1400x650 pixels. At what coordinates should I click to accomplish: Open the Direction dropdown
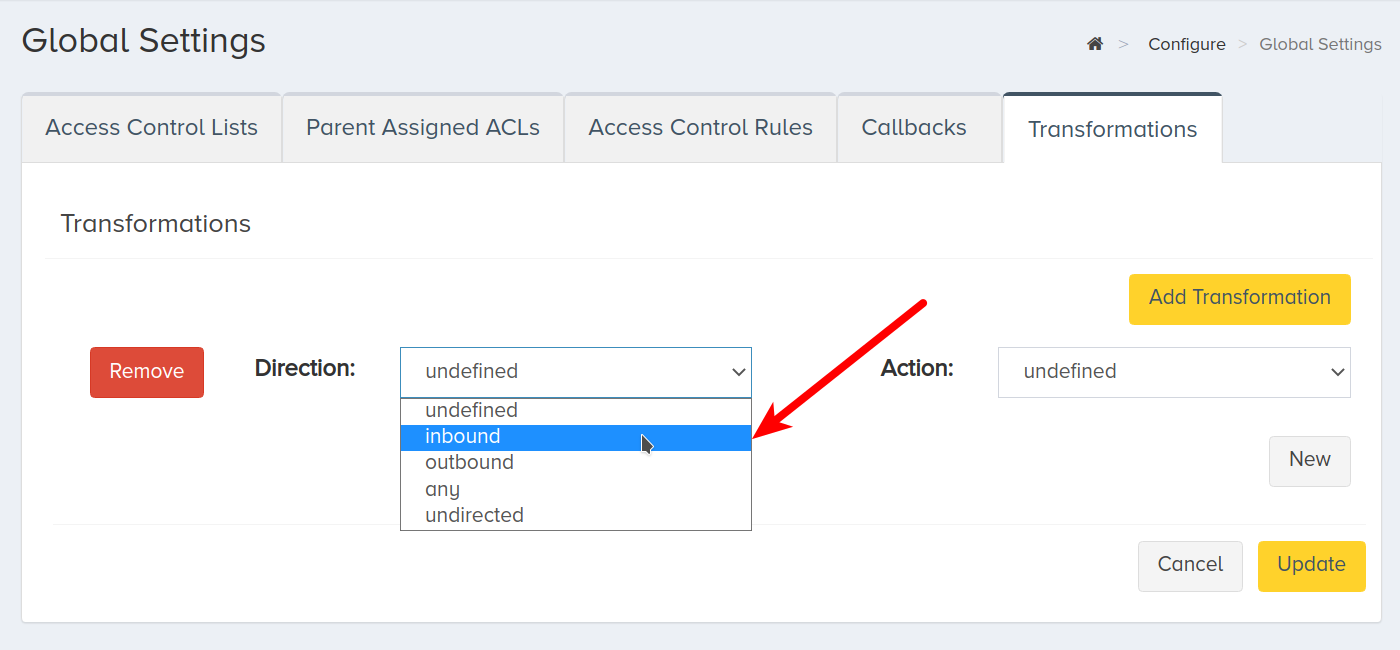576,372
